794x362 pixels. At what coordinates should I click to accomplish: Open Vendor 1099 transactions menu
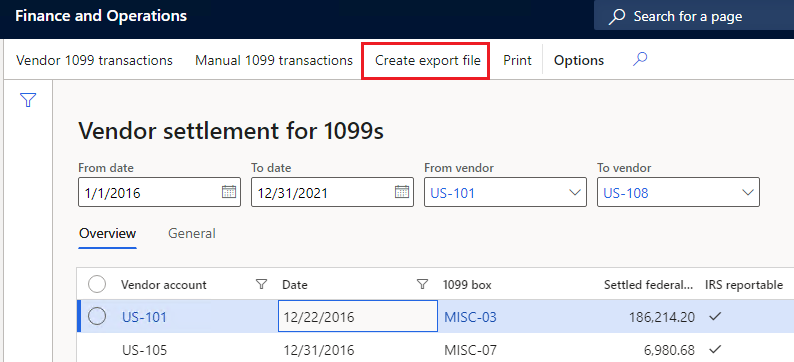pos(94,60)
